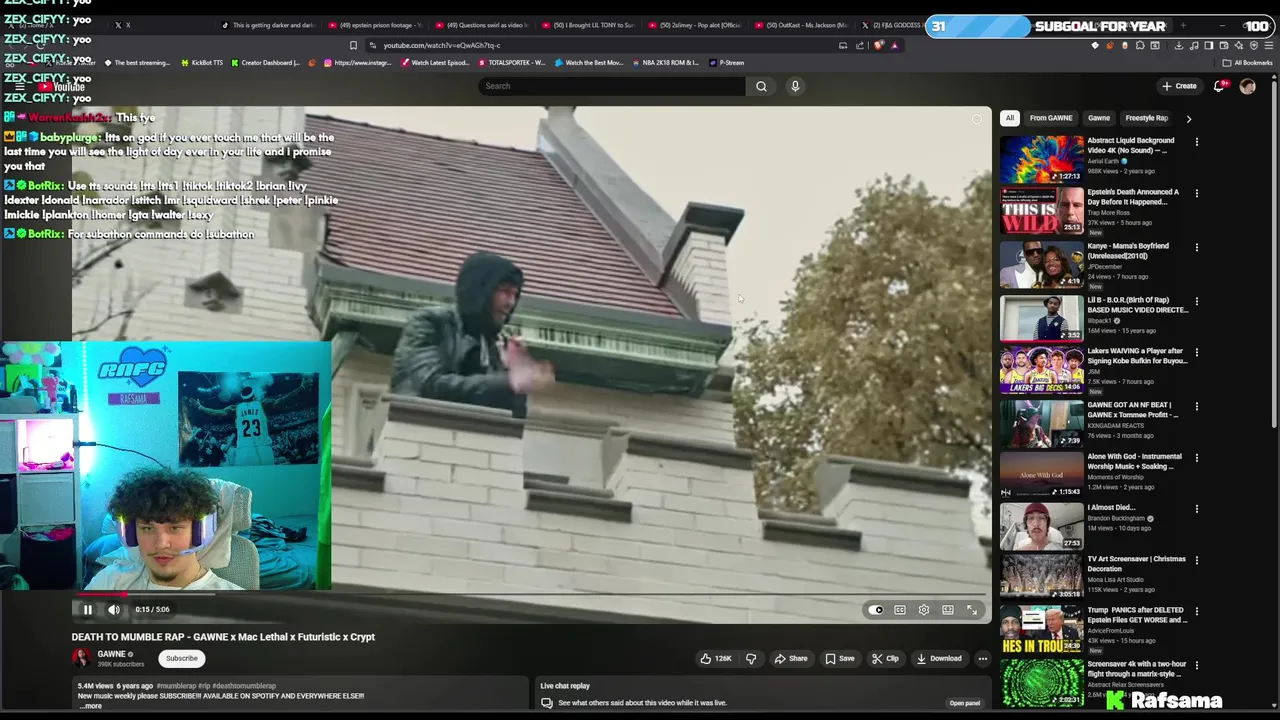The height and width of the screenshot is (720, 1280).
Task: Open options for Screensaver 4k matrix video
Action: [1196, 665]
